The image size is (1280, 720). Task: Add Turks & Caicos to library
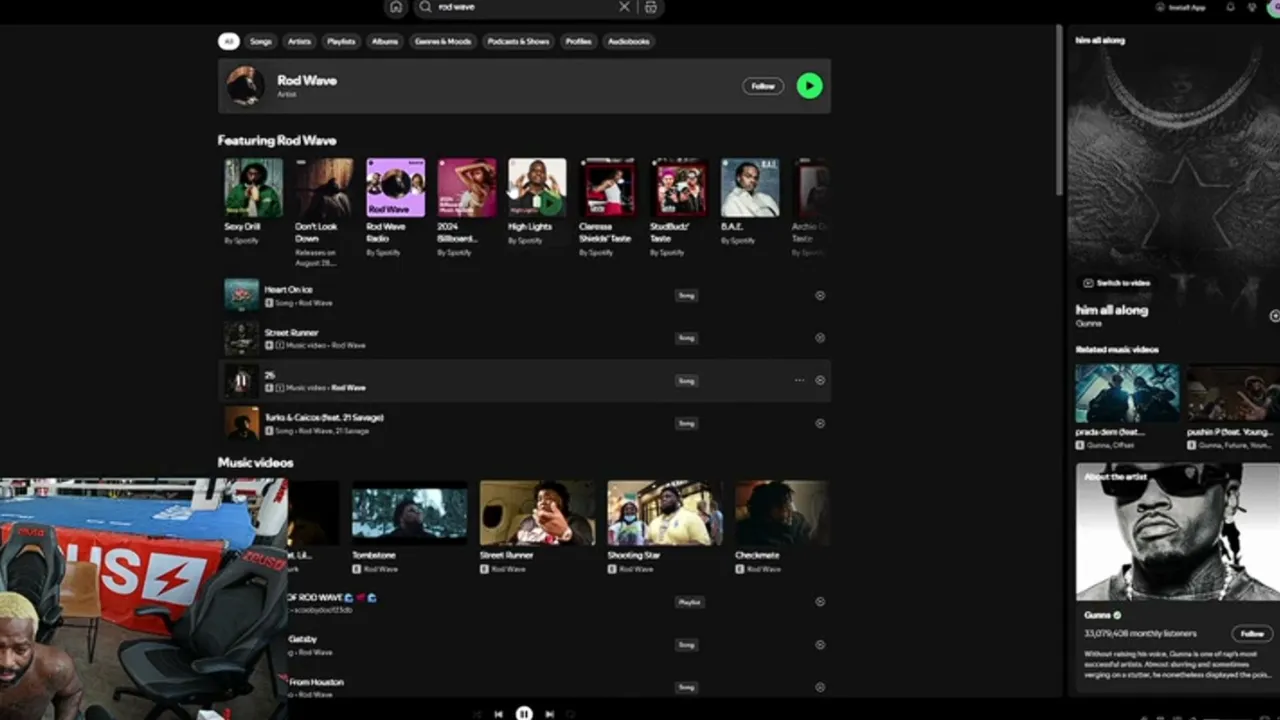tap(820, 423)
